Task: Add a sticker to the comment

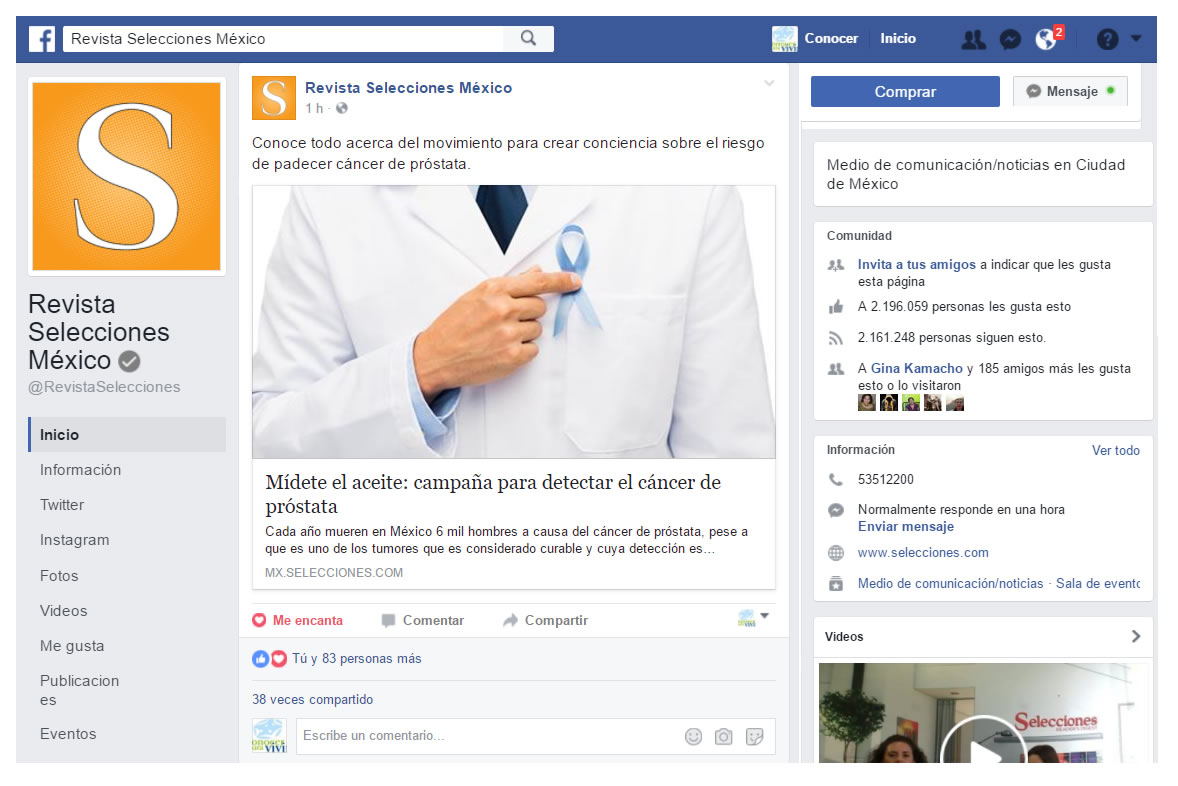Action: (755, 737)
